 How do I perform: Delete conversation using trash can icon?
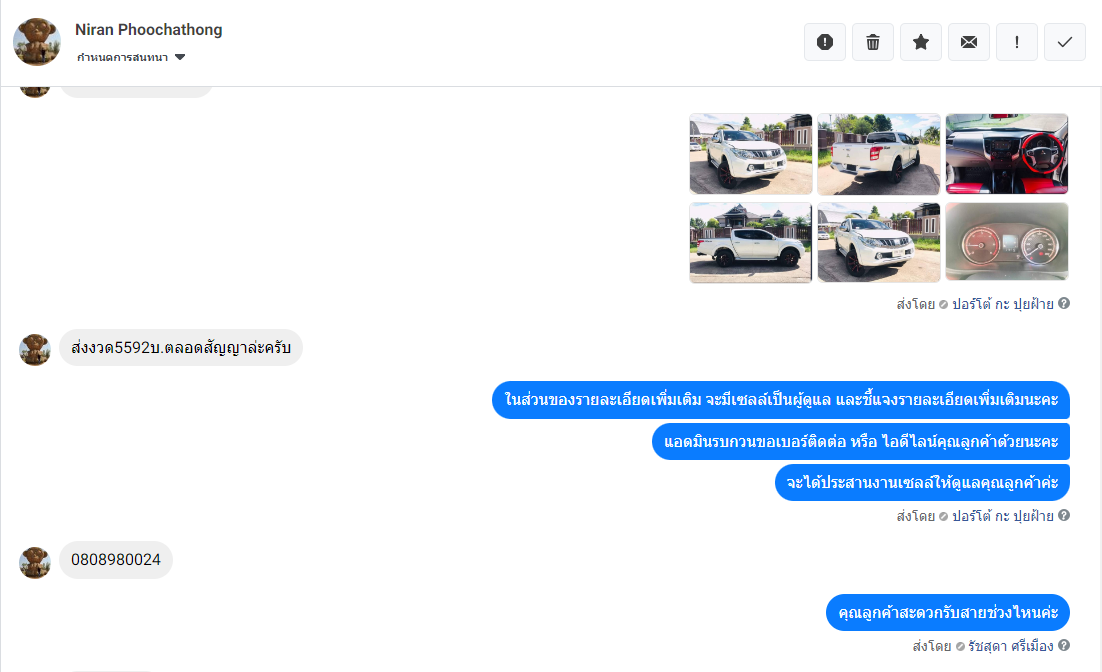(x=873, y=42)
